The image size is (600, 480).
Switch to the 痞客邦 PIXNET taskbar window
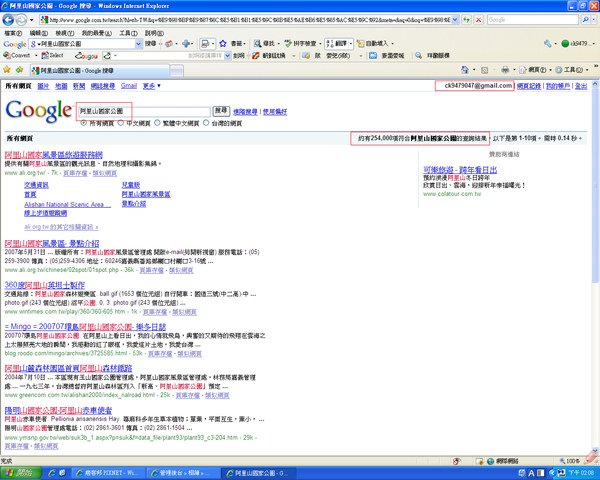[x=109, y=473]
